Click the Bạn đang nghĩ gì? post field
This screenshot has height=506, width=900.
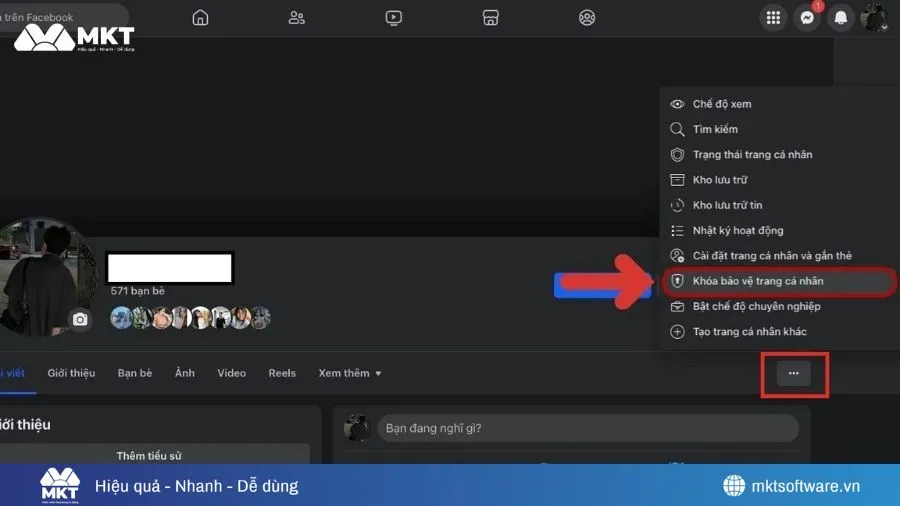click(588, 428)
